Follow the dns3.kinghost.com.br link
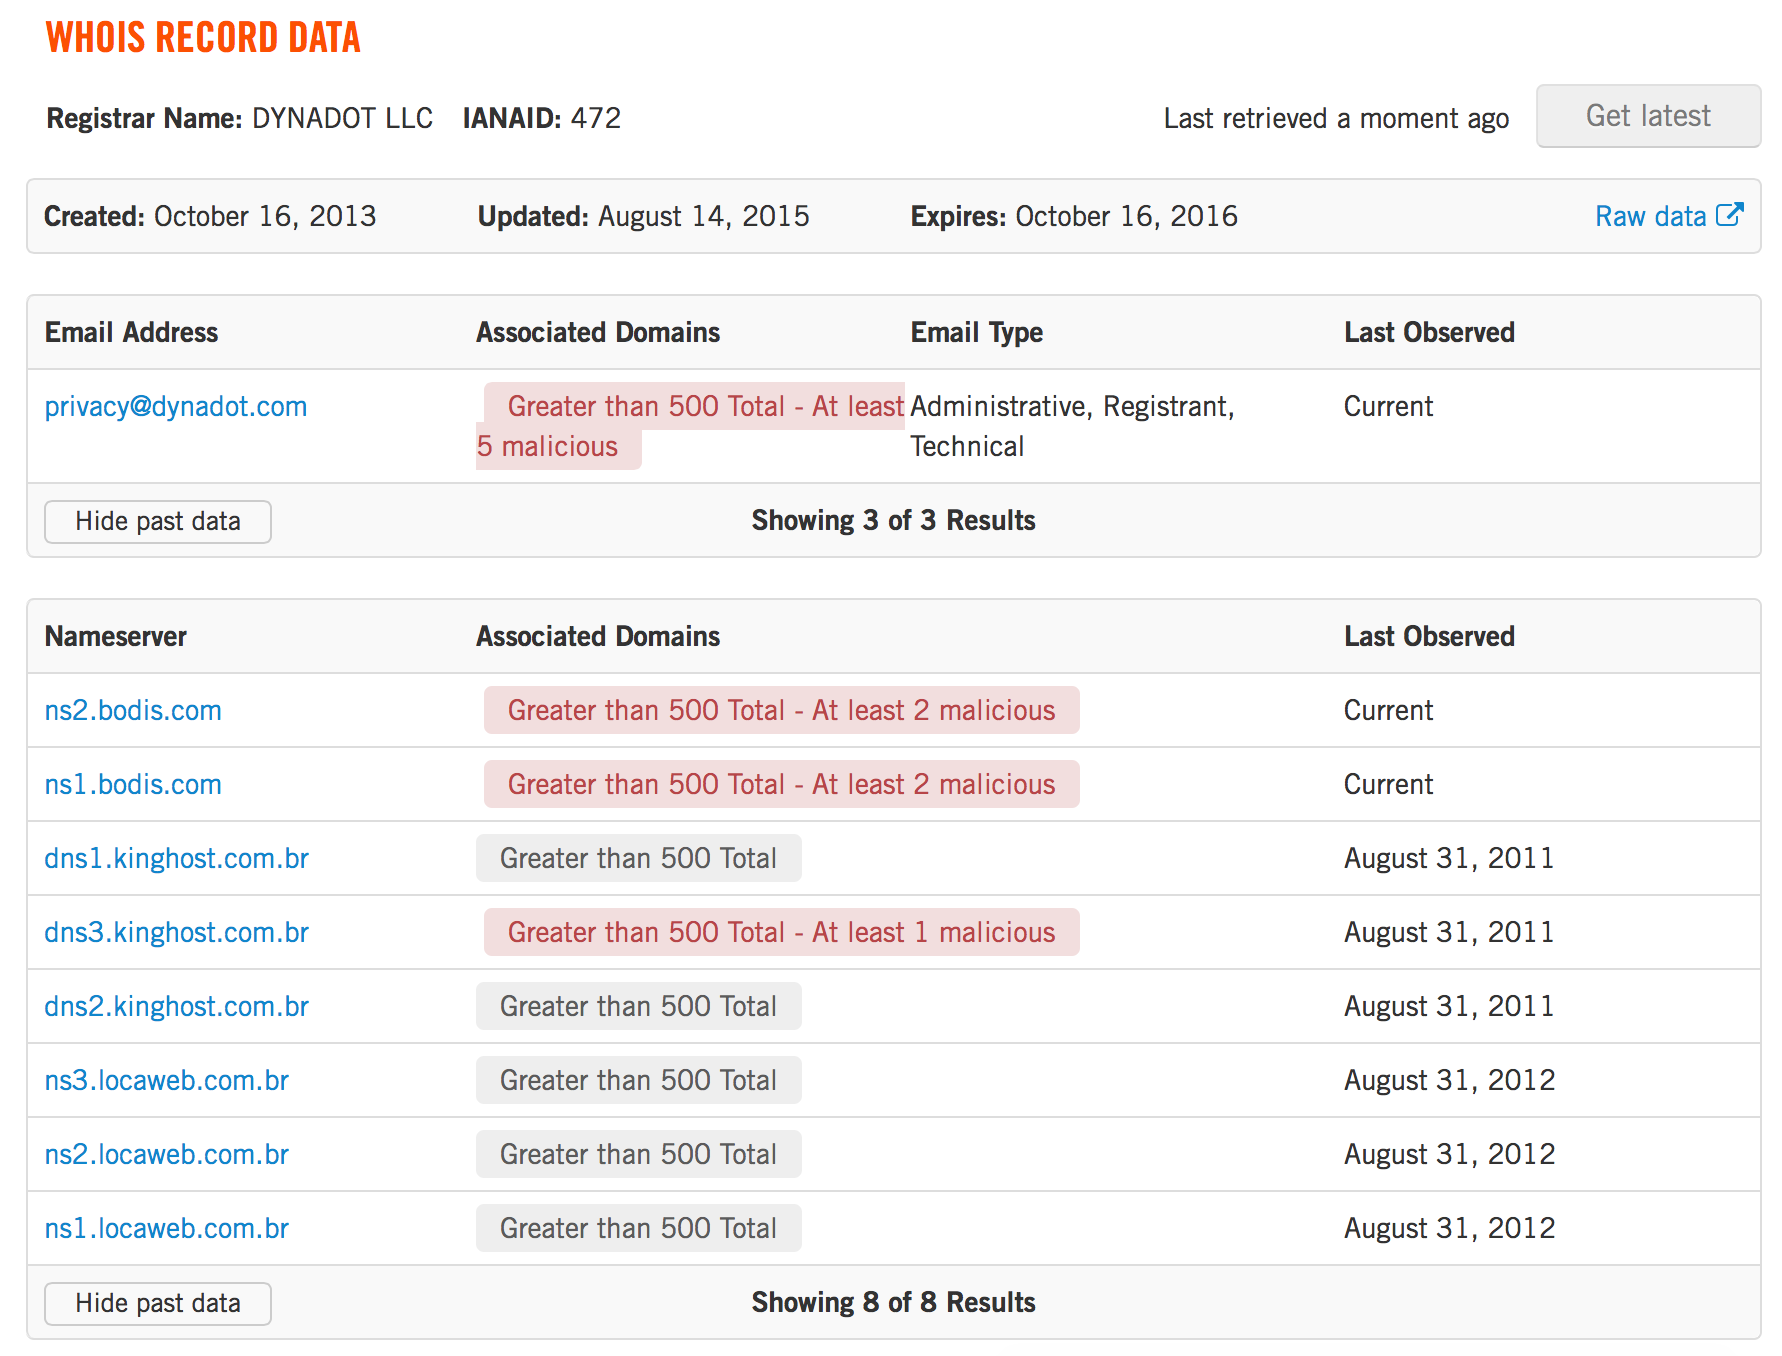 [177, 933]
